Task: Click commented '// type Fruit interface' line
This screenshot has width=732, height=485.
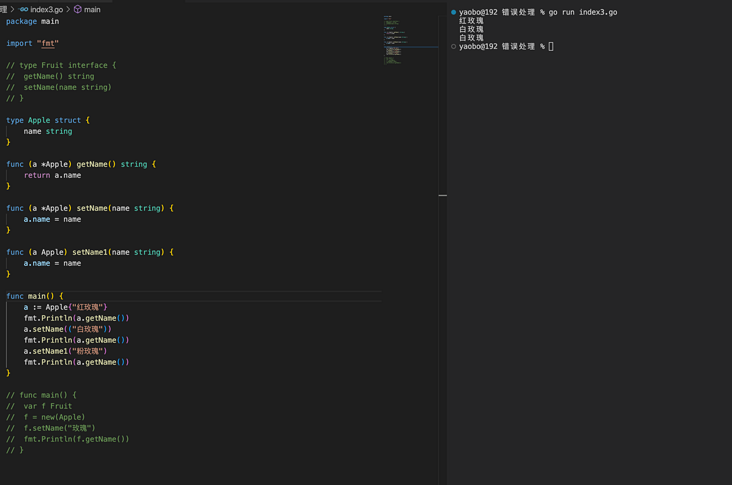Action: pyautogui.click(x=60, y=65)
